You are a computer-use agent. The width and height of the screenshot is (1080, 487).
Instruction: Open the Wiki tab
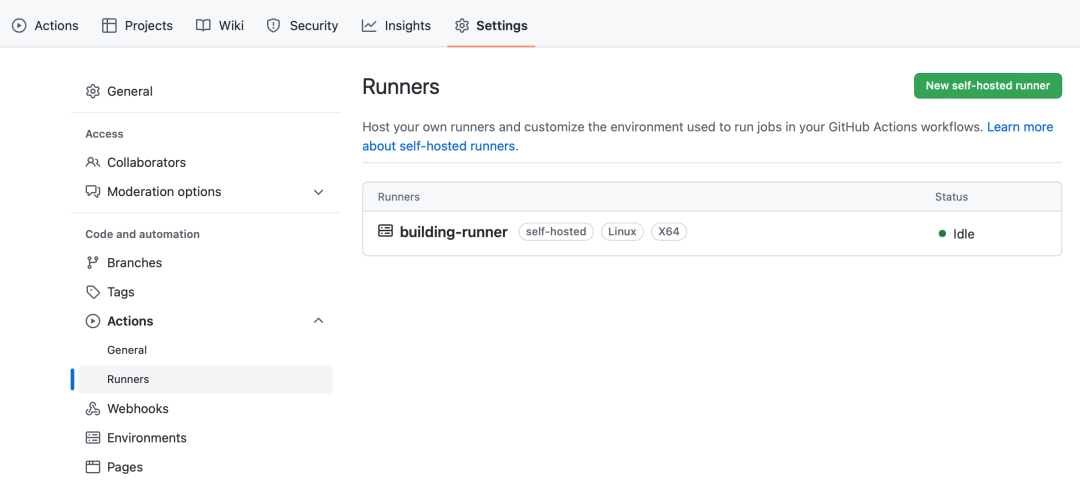[220, 25]
